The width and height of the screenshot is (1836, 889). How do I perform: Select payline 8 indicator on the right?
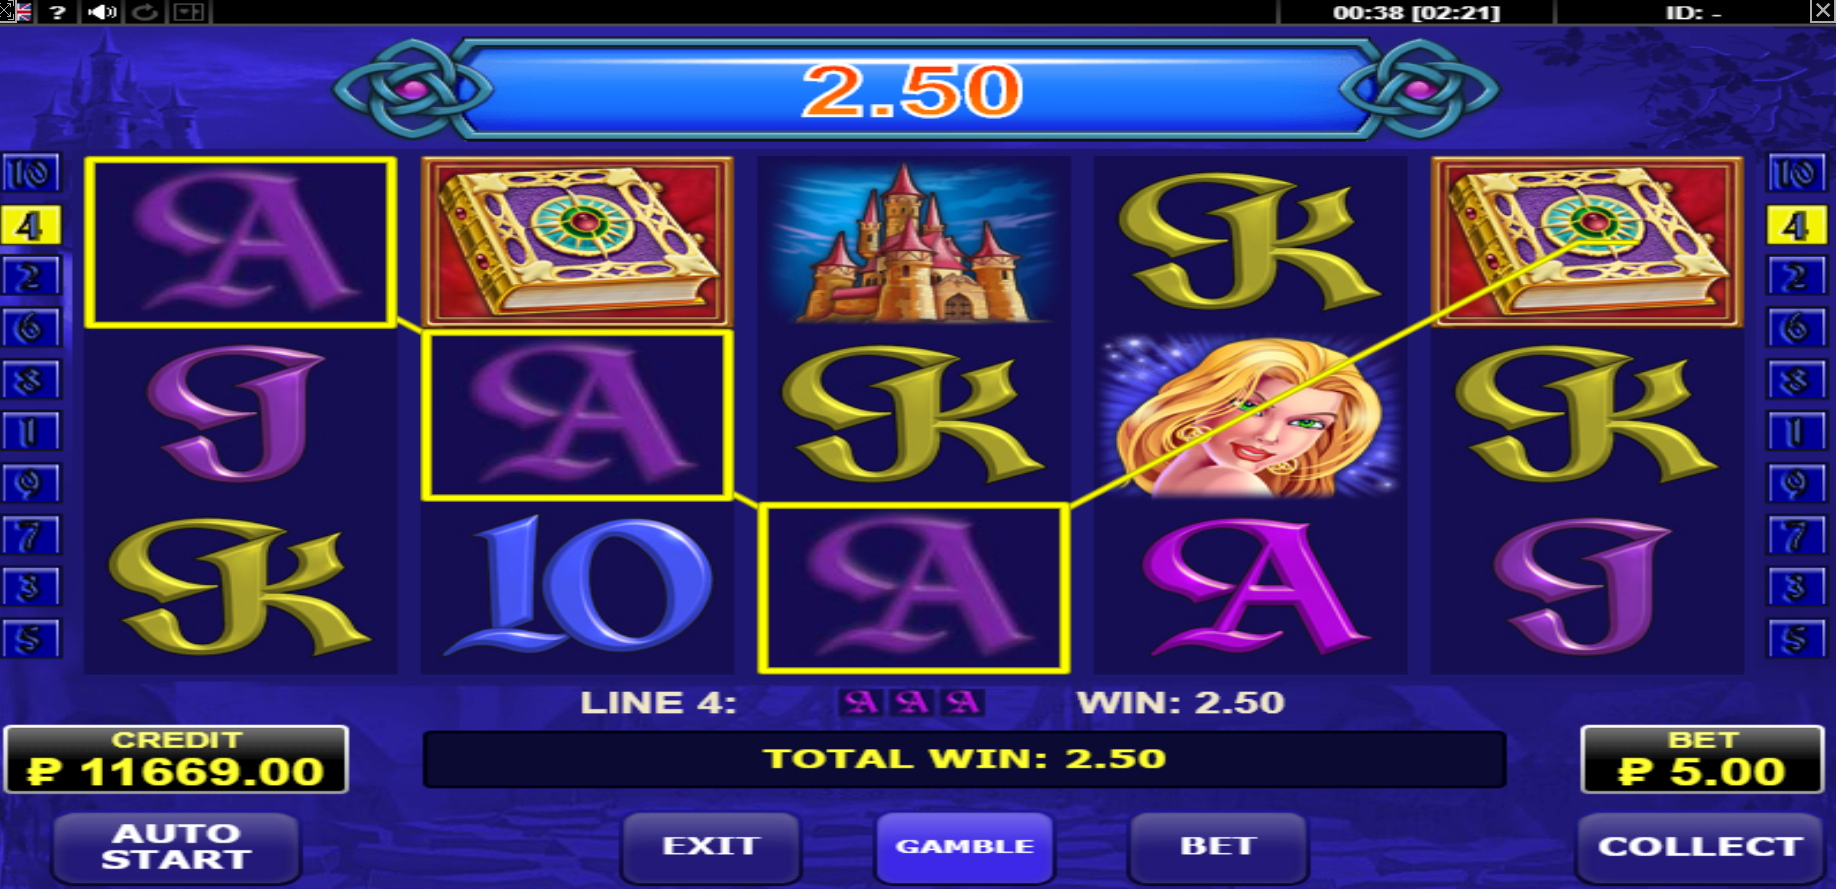click(1797, 380)
